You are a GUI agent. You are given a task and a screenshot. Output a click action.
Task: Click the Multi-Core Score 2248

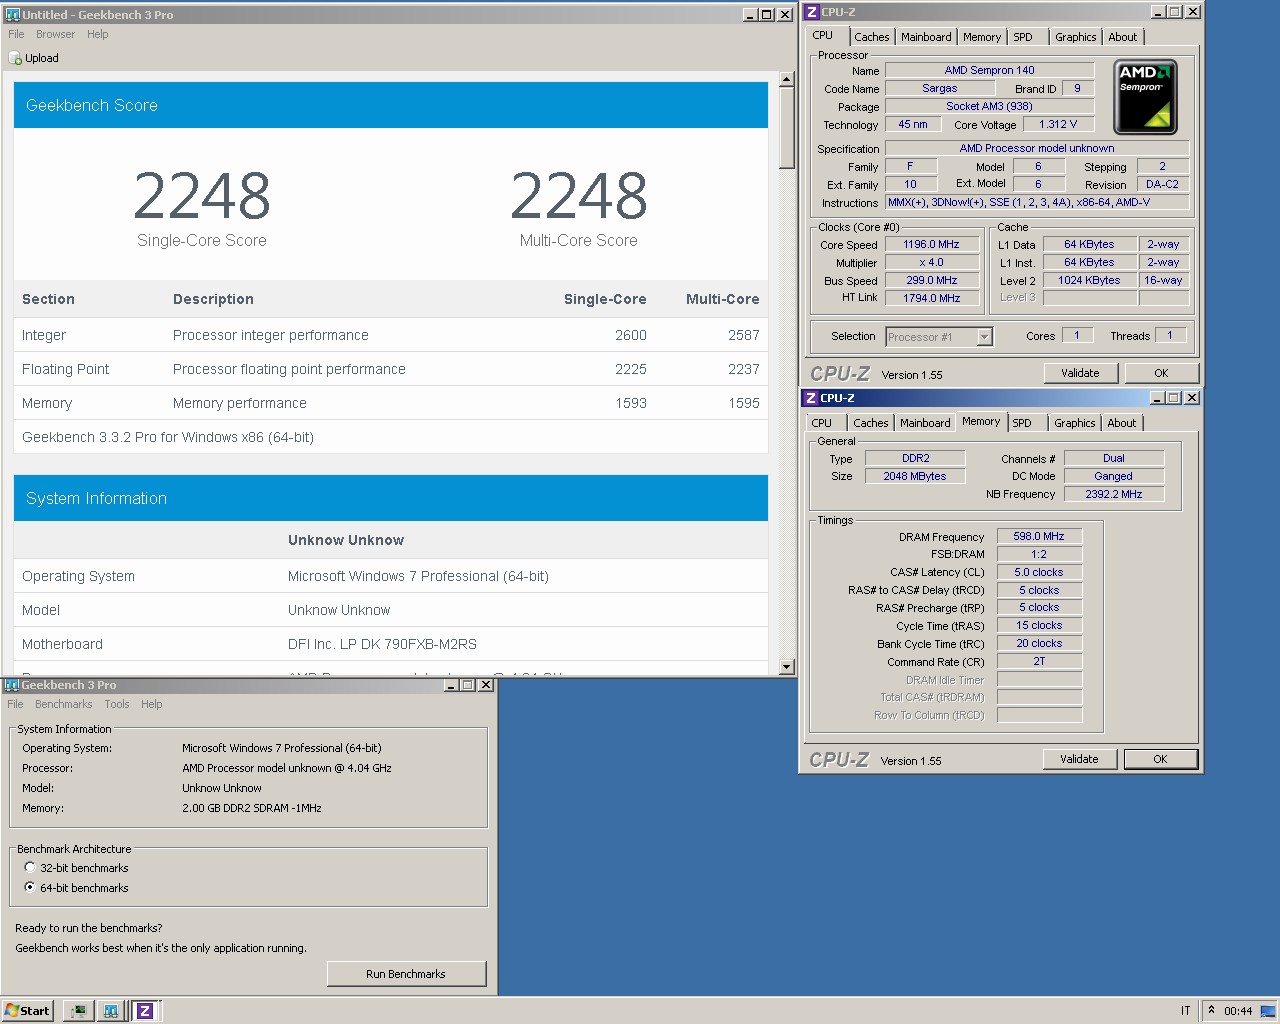(579, 195)
